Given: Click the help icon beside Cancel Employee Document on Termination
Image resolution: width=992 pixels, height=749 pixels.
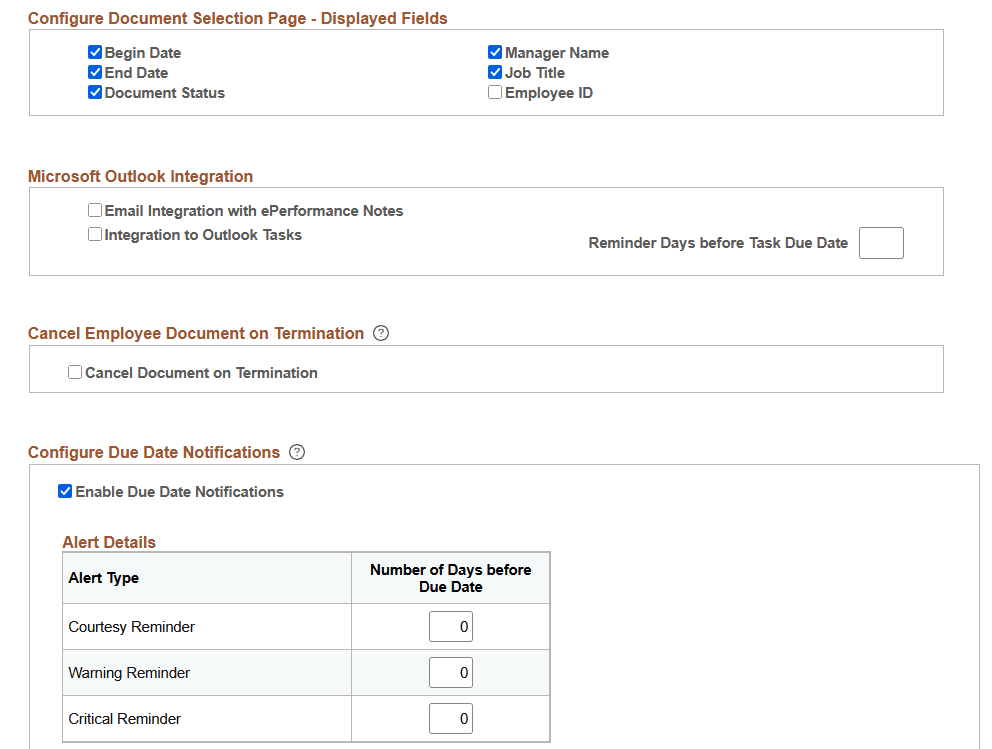Looking at the screenshot, I should pyautogui.click(x=381, y=333).
